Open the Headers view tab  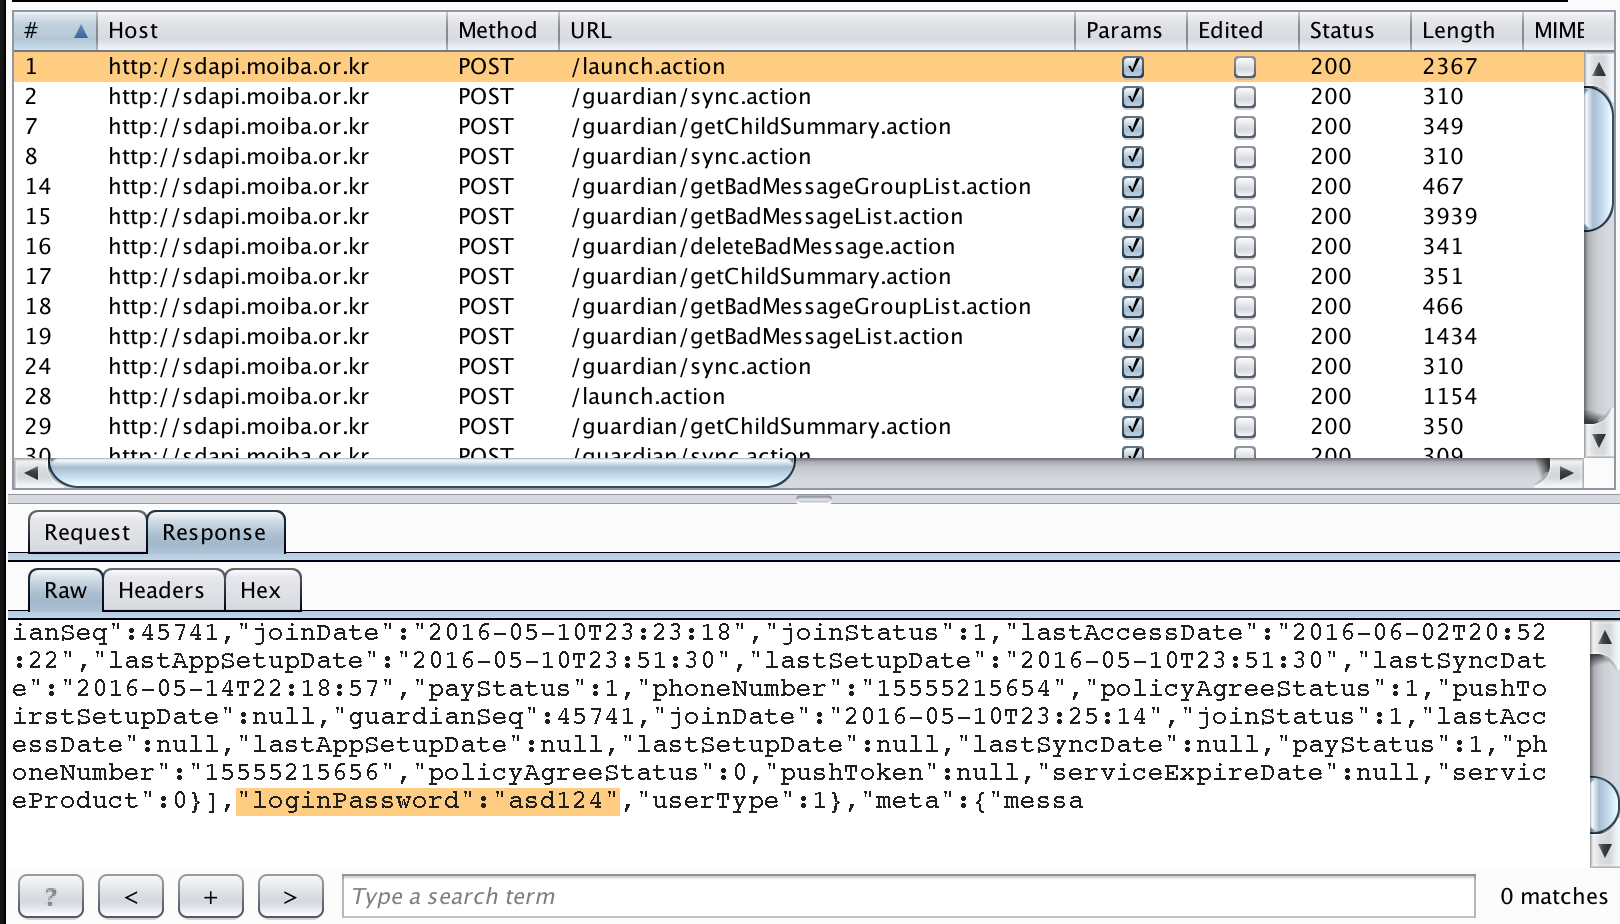161,590
